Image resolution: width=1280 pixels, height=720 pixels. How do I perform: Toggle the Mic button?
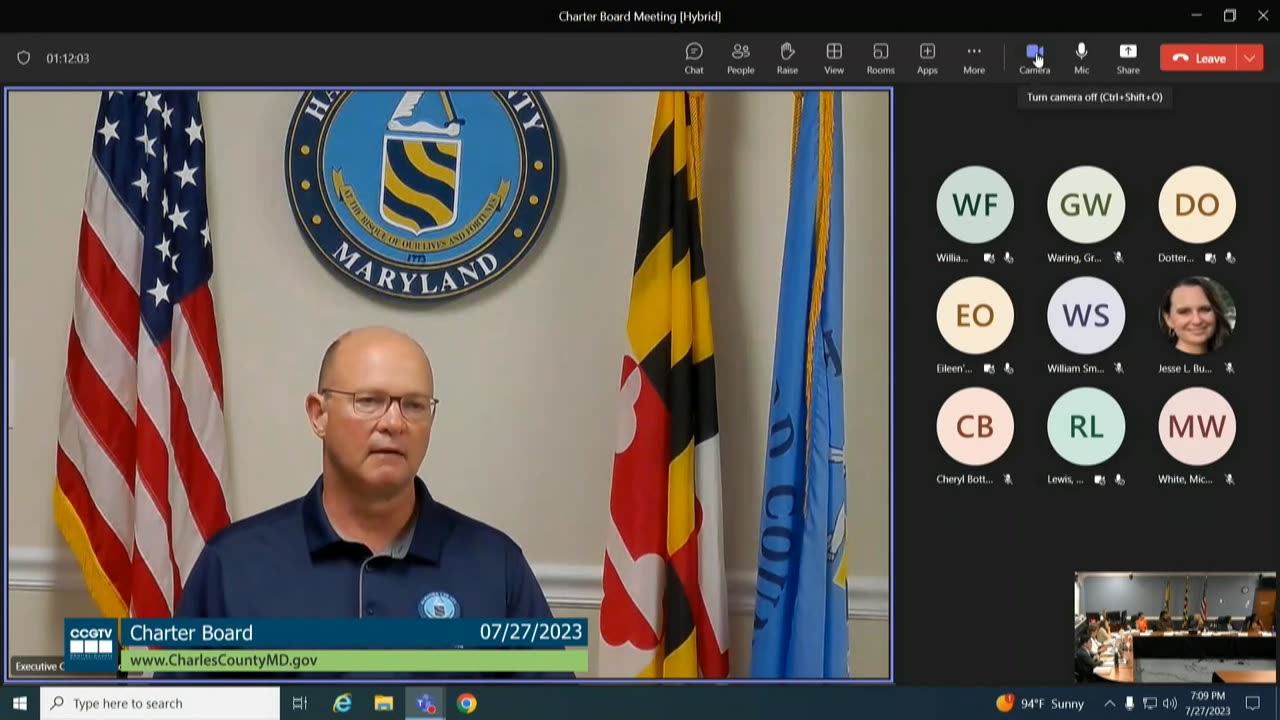click(1081, 58)
